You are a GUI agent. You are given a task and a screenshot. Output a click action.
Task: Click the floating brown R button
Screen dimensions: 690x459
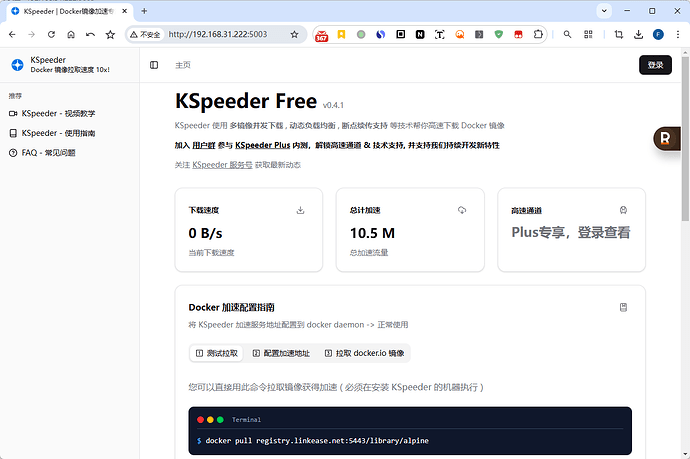click(x=666, y=138)
